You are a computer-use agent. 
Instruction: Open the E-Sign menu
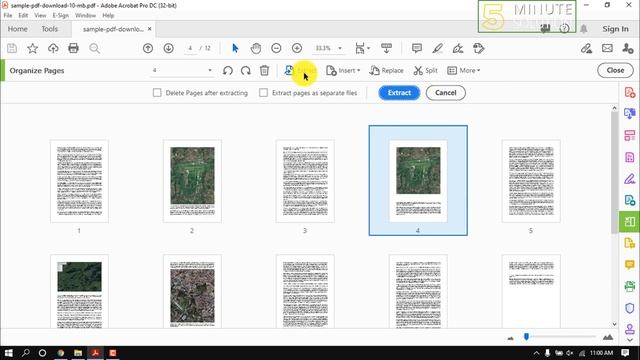tap(60, 16)
